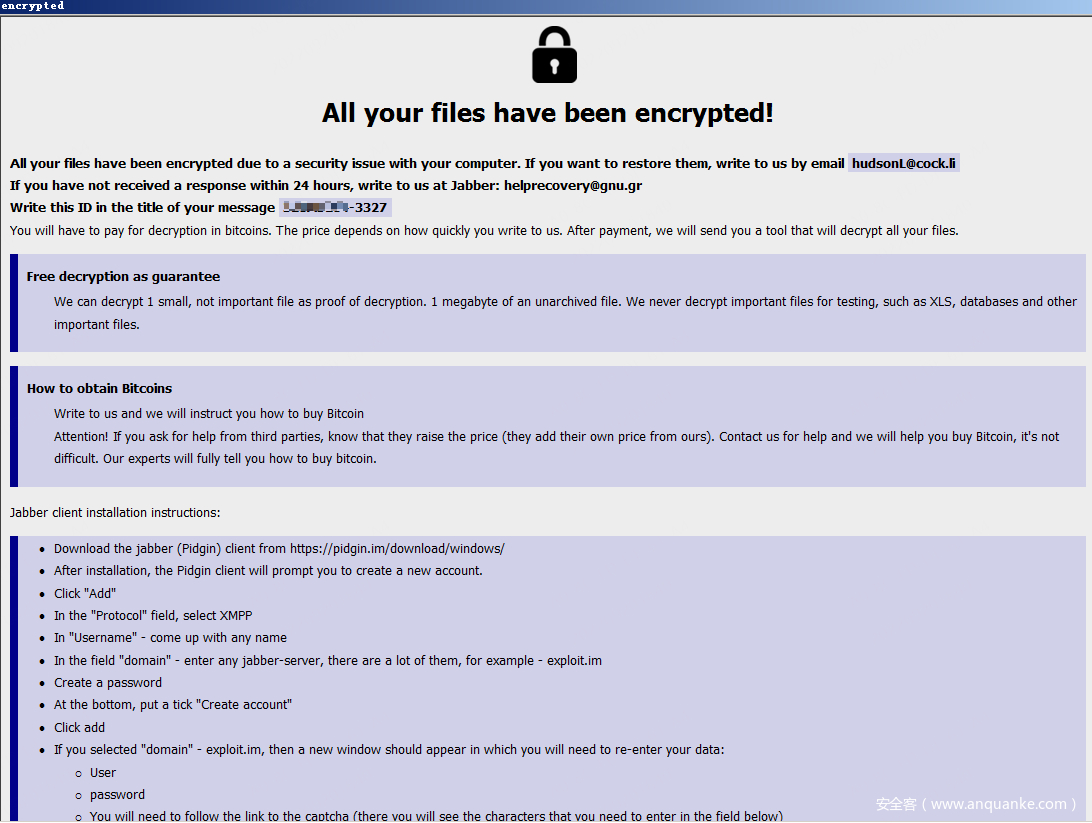This screenshot has height=823, width=1092.
Task: Click the Jabber address helprecovery@gnu.gr
Action: click(x=573, y=185)
